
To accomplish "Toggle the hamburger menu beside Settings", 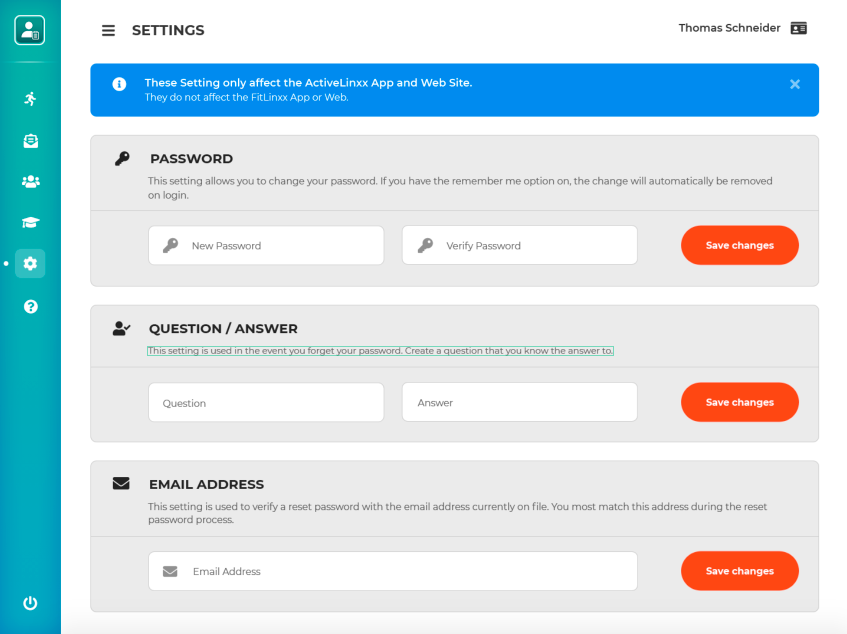I will [x=108, y=31].
